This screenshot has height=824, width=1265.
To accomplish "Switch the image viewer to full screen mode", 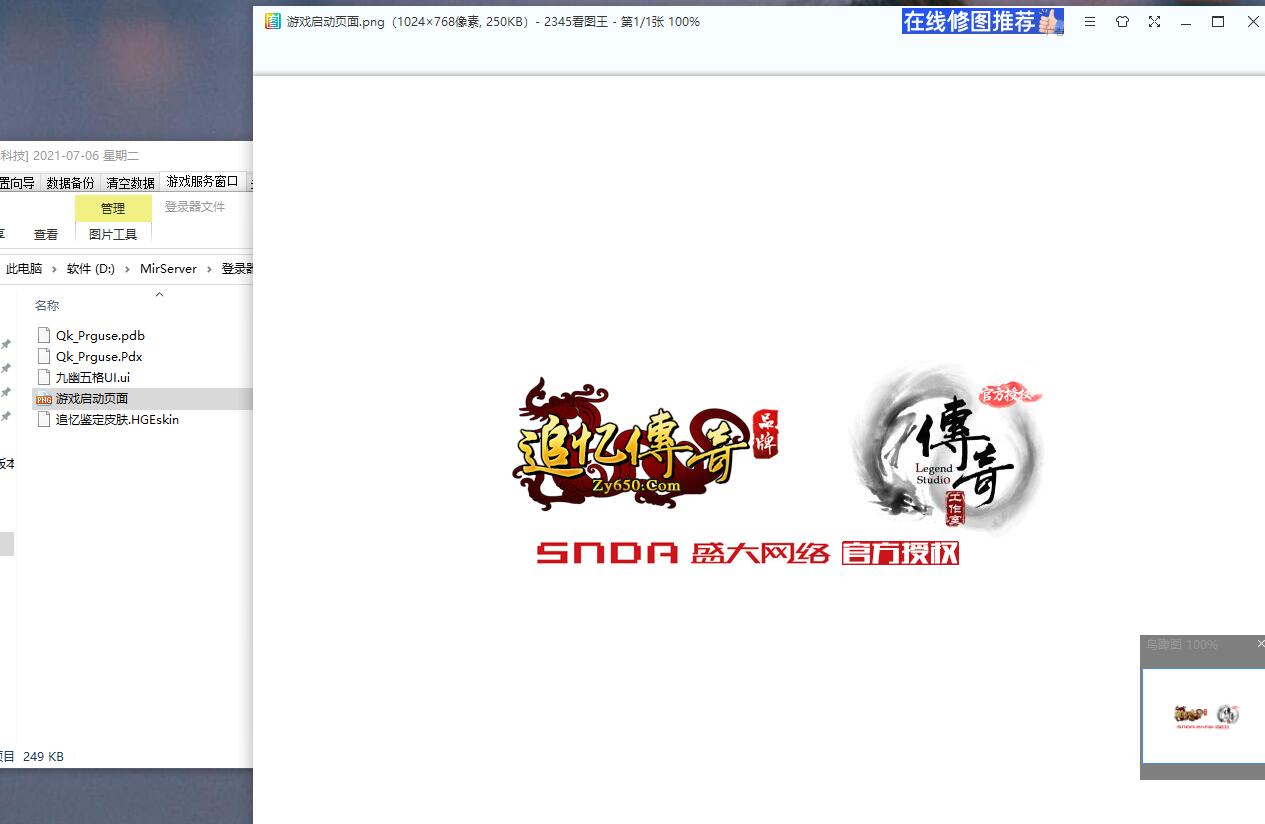I will pyautogui.click(x=1154, y=21).
